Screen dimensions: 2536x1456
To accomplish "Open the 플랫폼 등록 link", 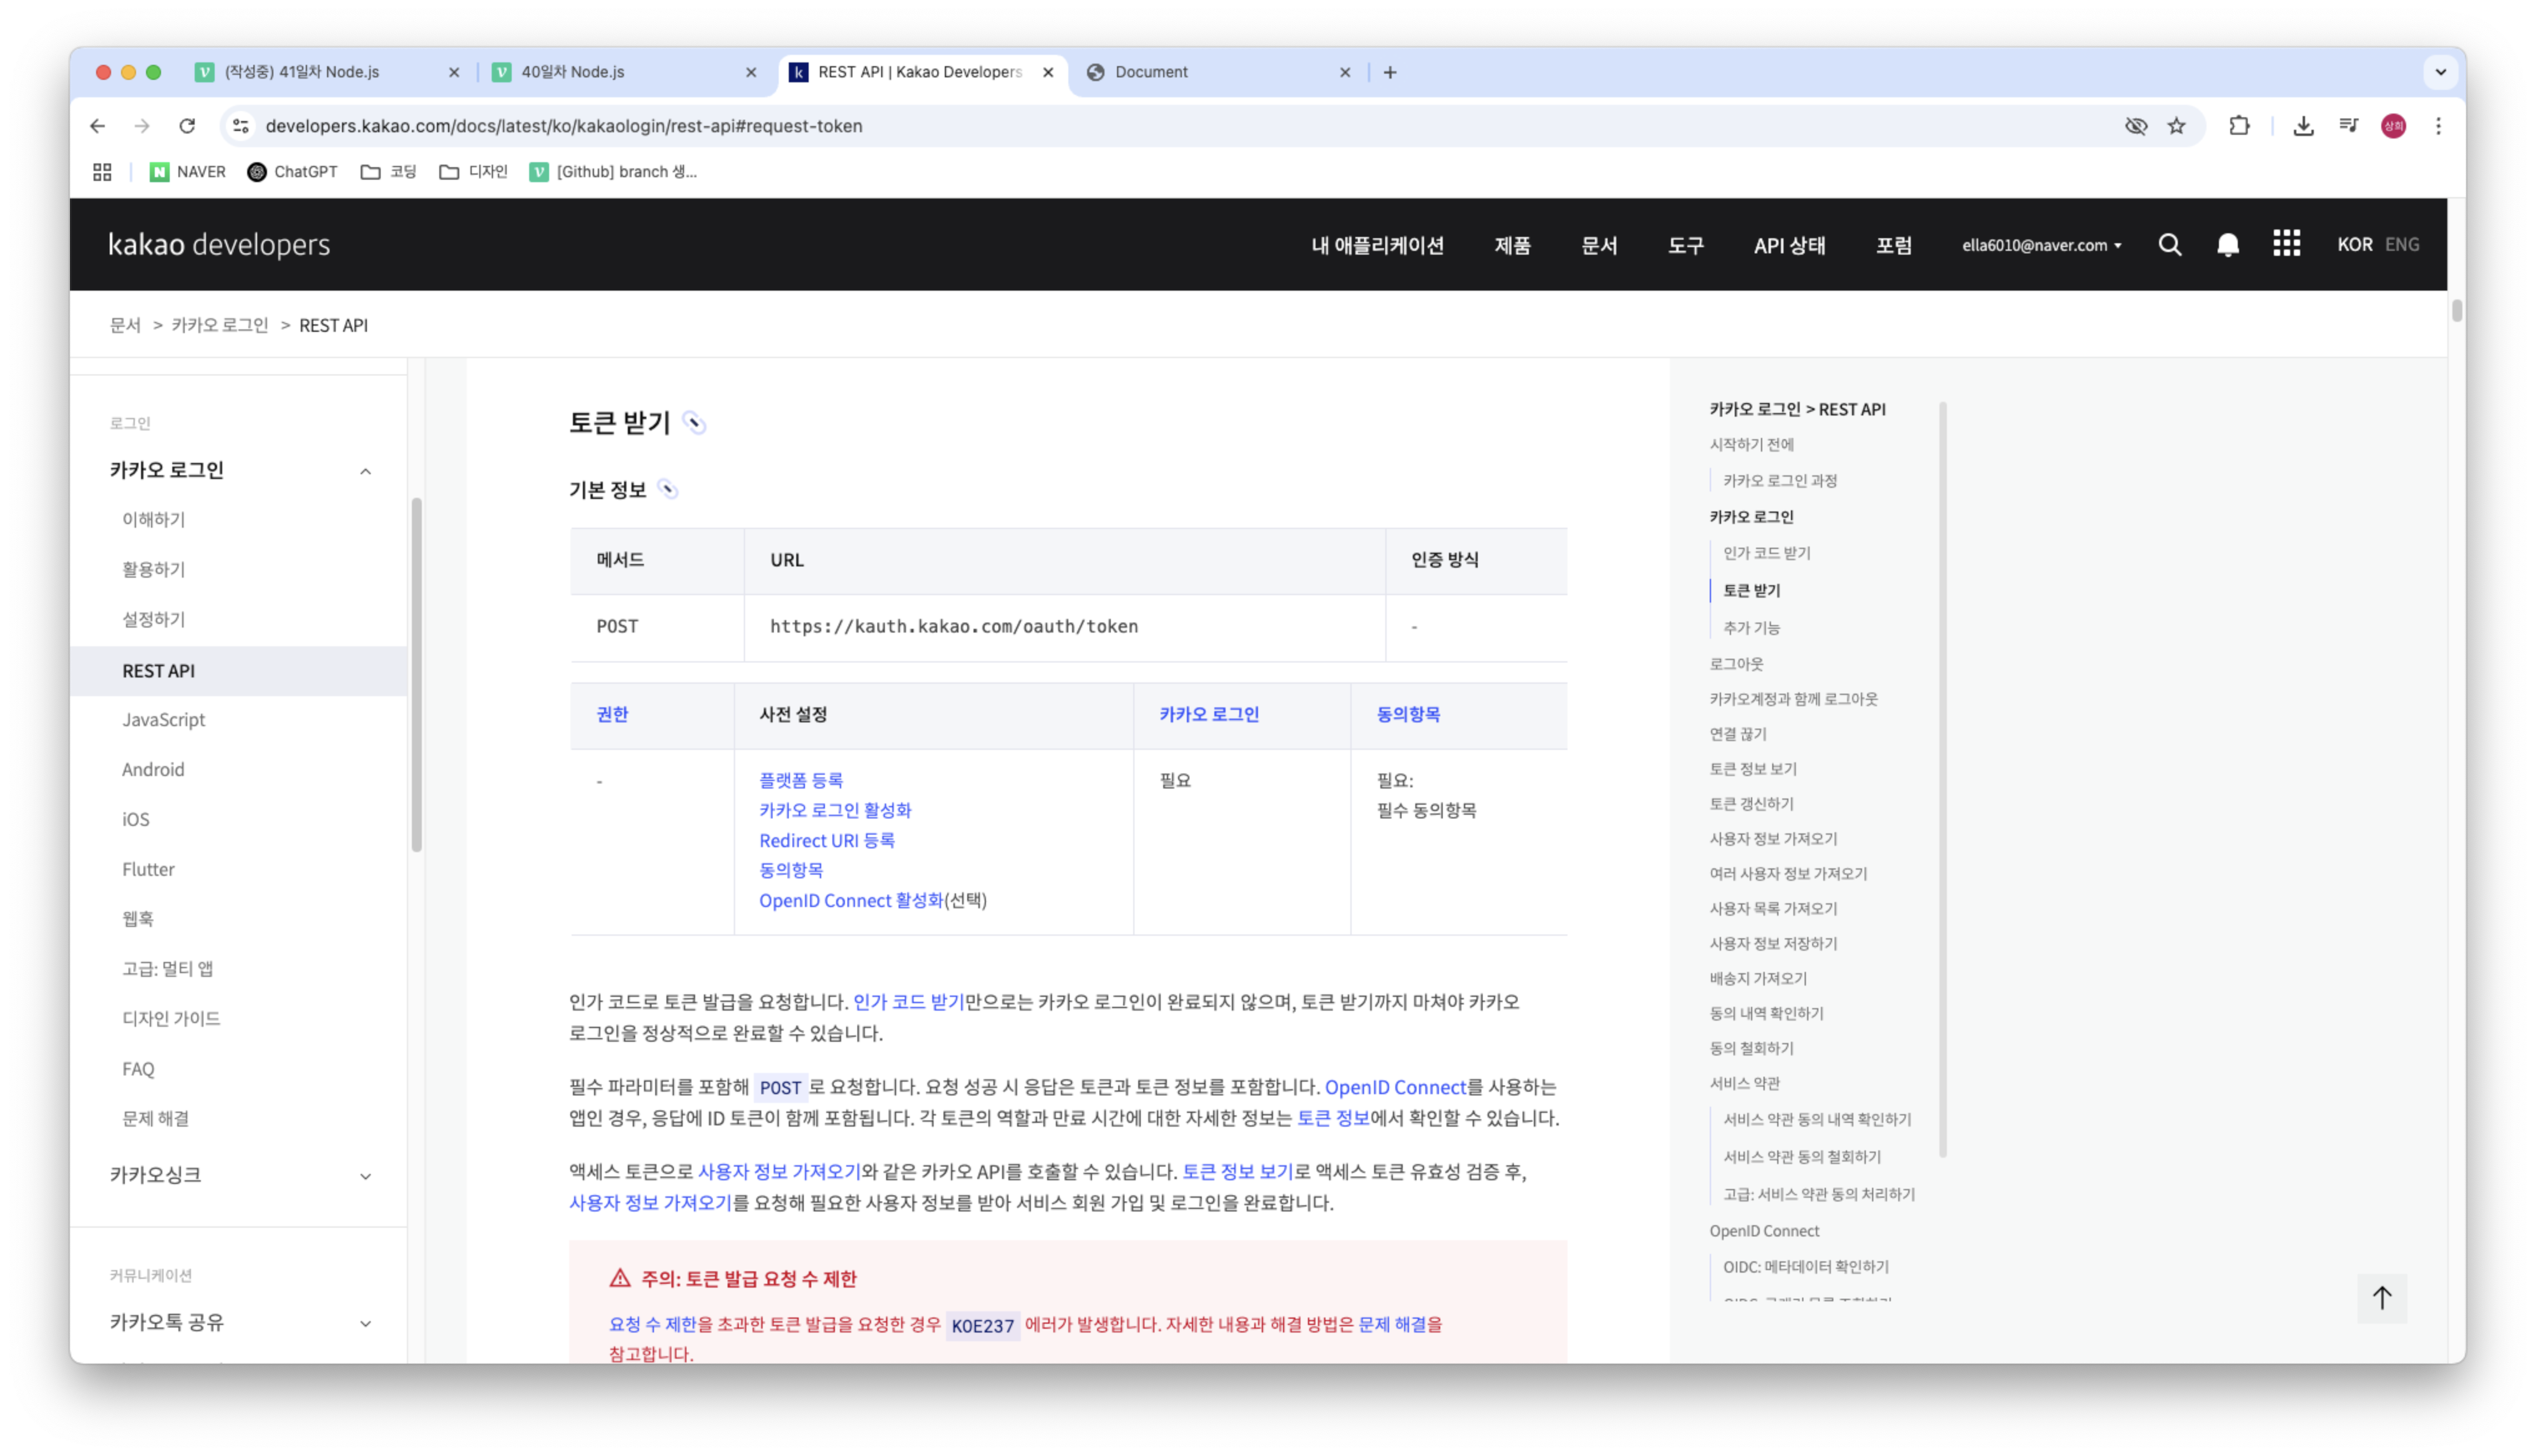I will [800, 780].
